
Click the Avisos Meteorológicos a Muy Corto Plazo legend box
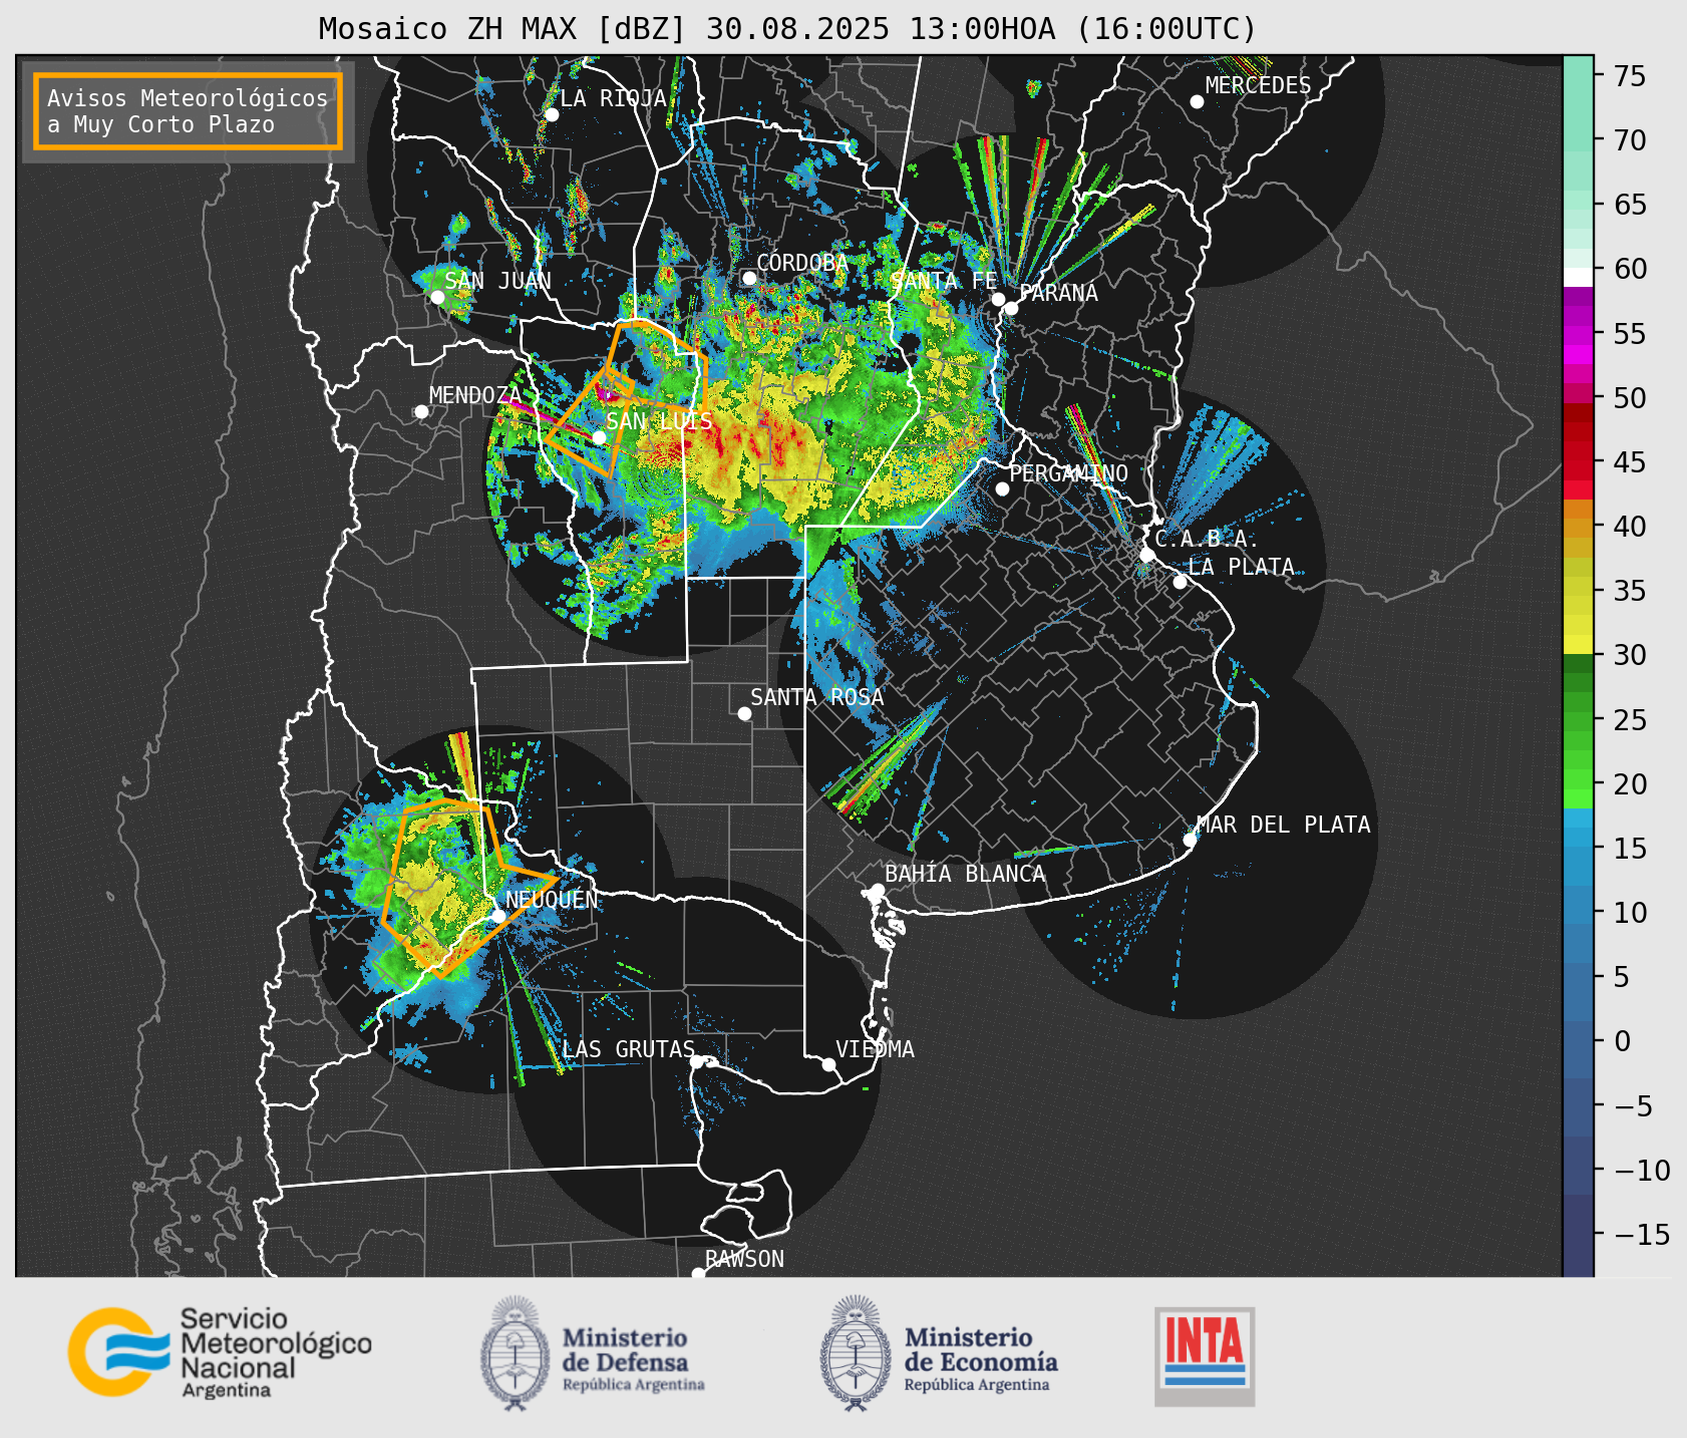(188, 111)
